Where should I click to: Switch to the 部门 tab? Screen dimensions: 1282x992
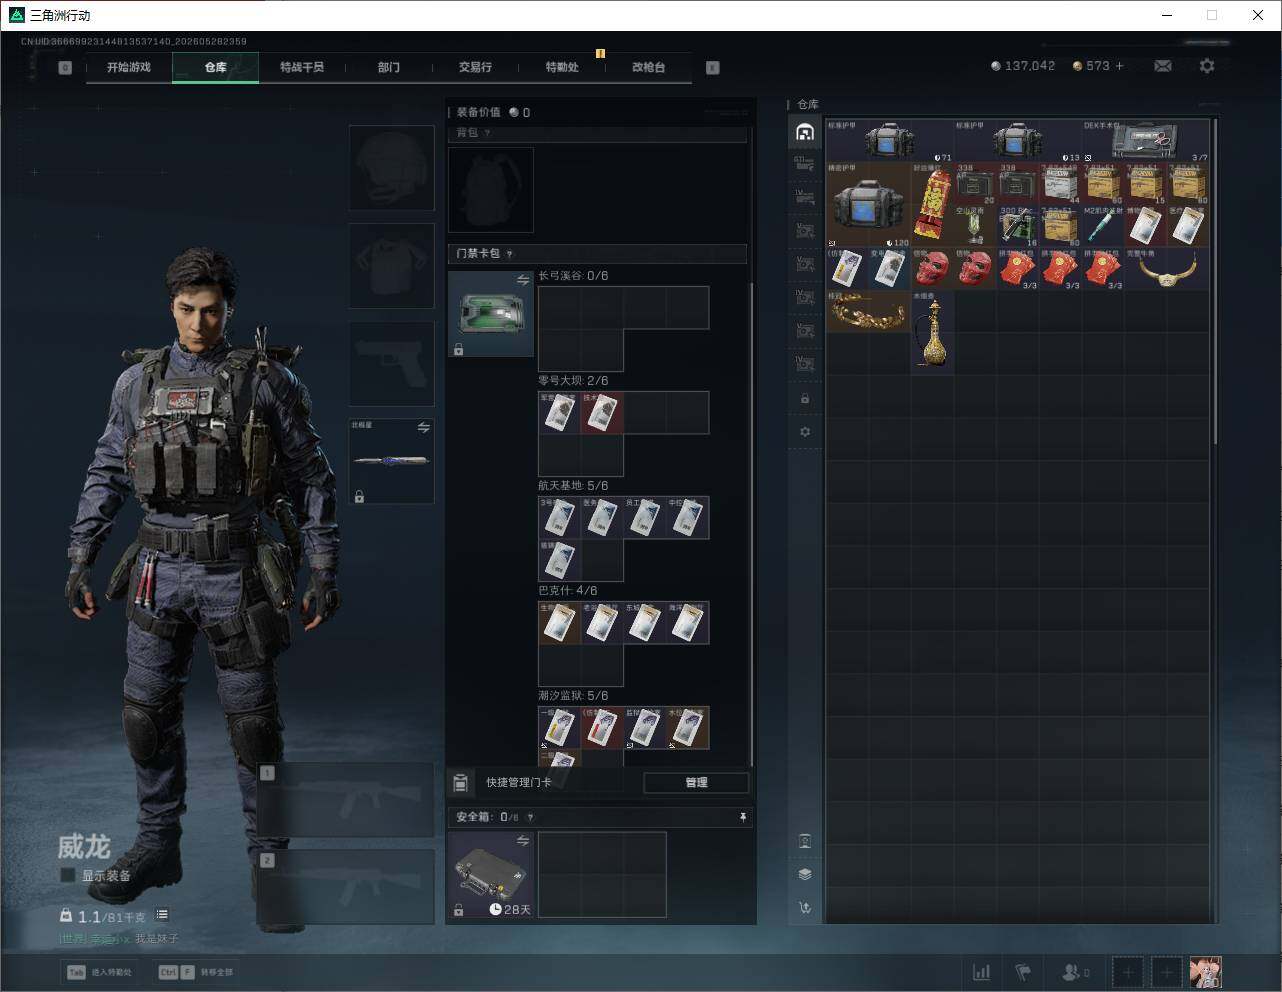click(389, 67)
